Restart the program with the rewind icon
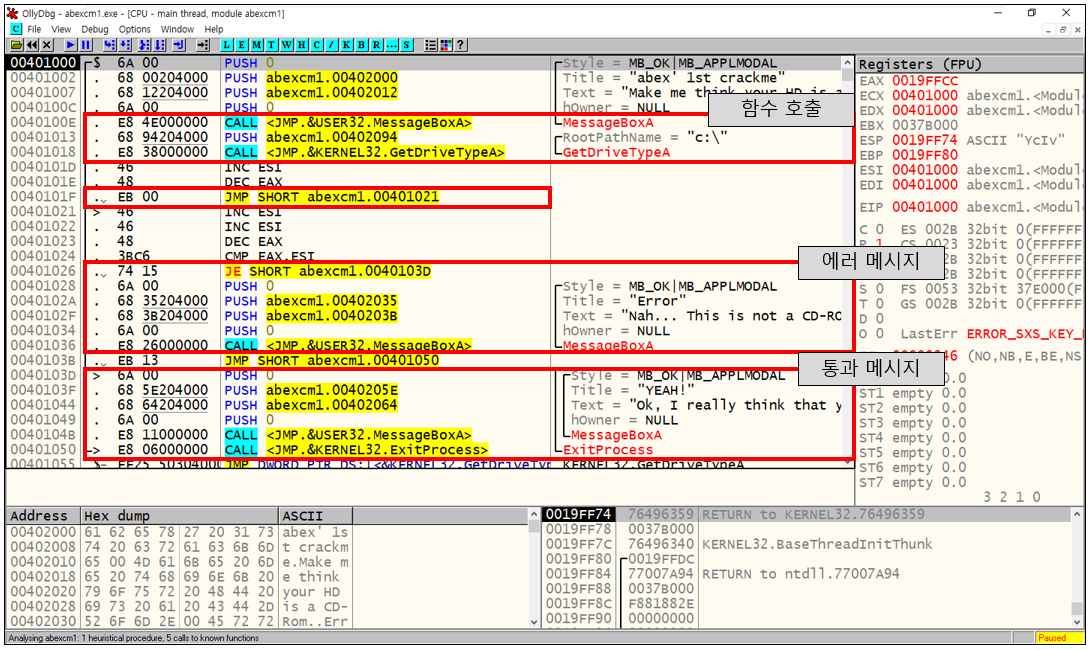This screenshot has width=1090, height=650. pos(31,45)
